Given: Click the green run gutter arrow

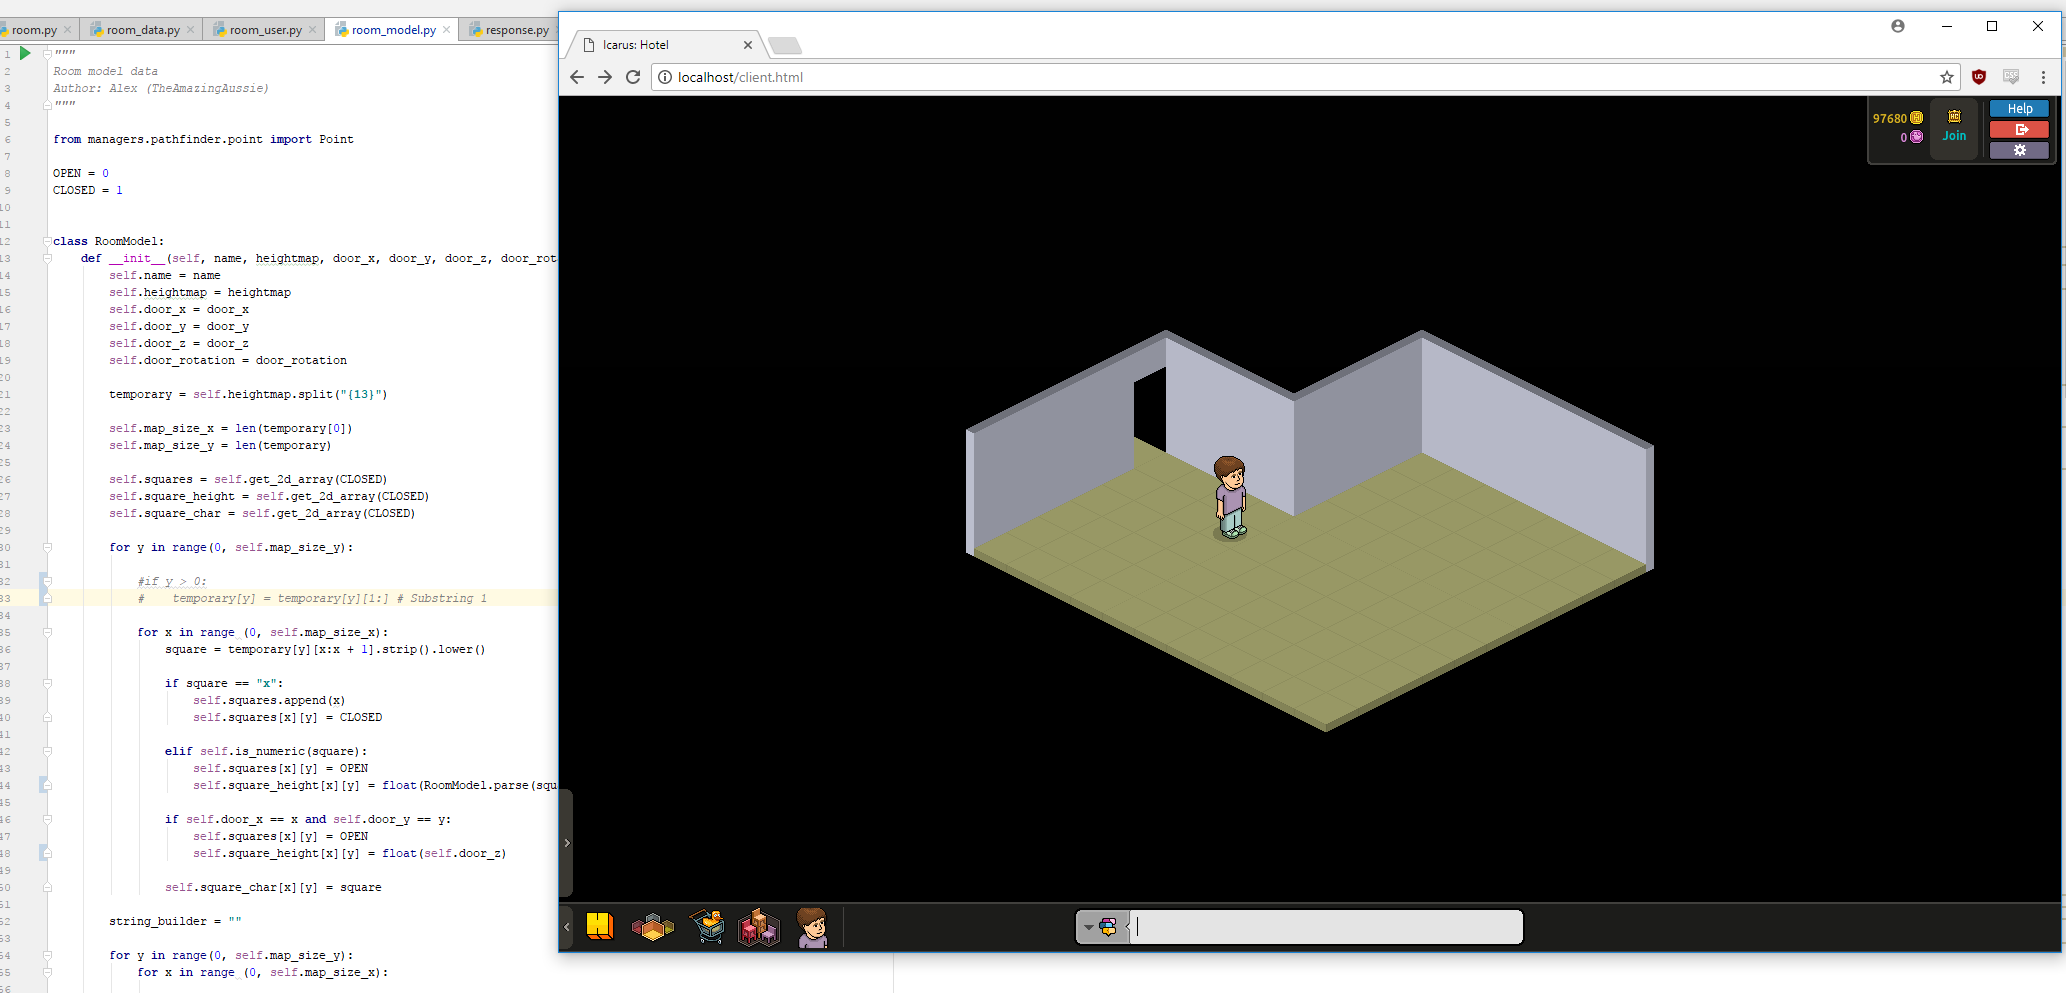Looking at the screenshot, I should [25, 53].
